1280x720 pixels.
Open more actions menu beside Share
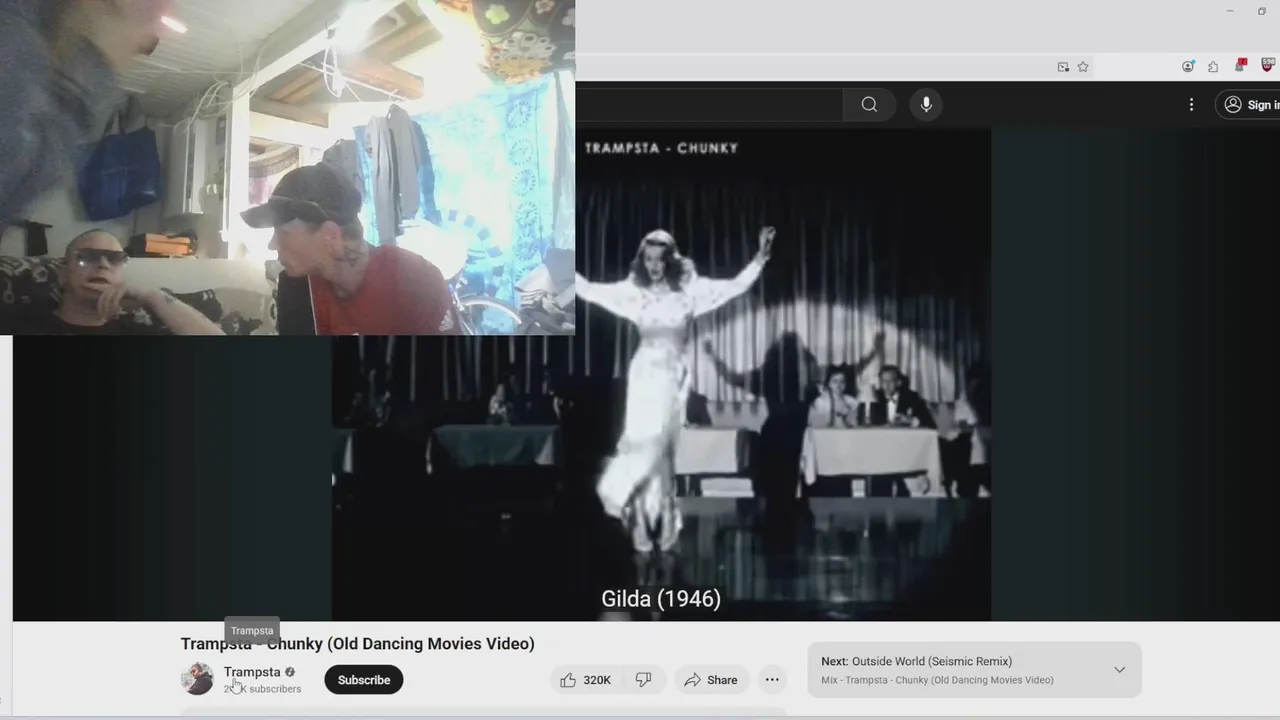(772, 680)
